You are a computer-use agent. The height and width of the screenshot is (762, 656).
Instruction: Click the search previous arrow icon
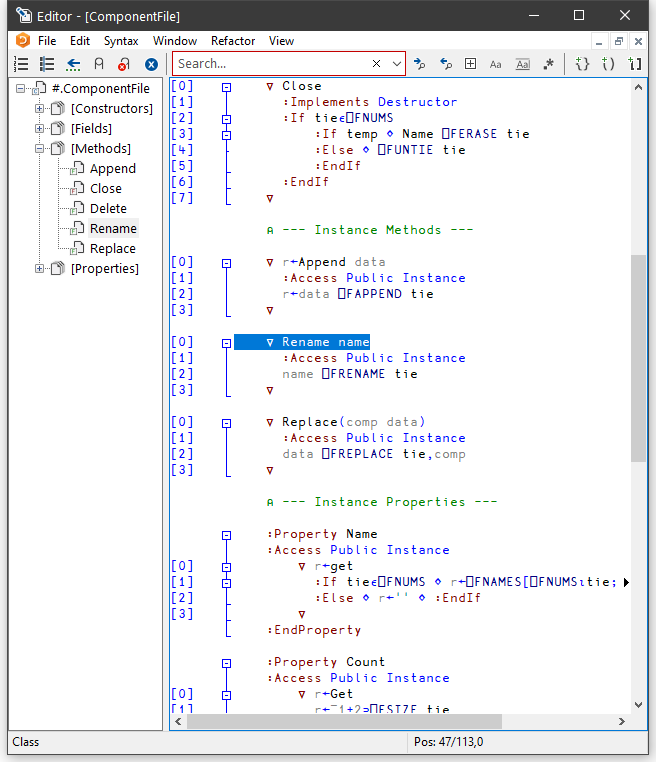(x=446, y=64)
